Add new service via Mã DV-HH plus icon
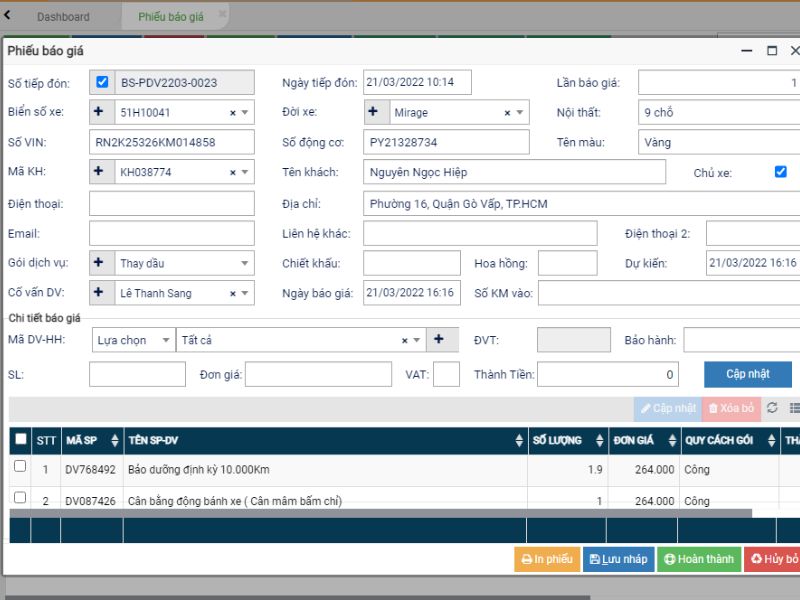The width and height of the screenshot is (800, 600). point(439,340)
